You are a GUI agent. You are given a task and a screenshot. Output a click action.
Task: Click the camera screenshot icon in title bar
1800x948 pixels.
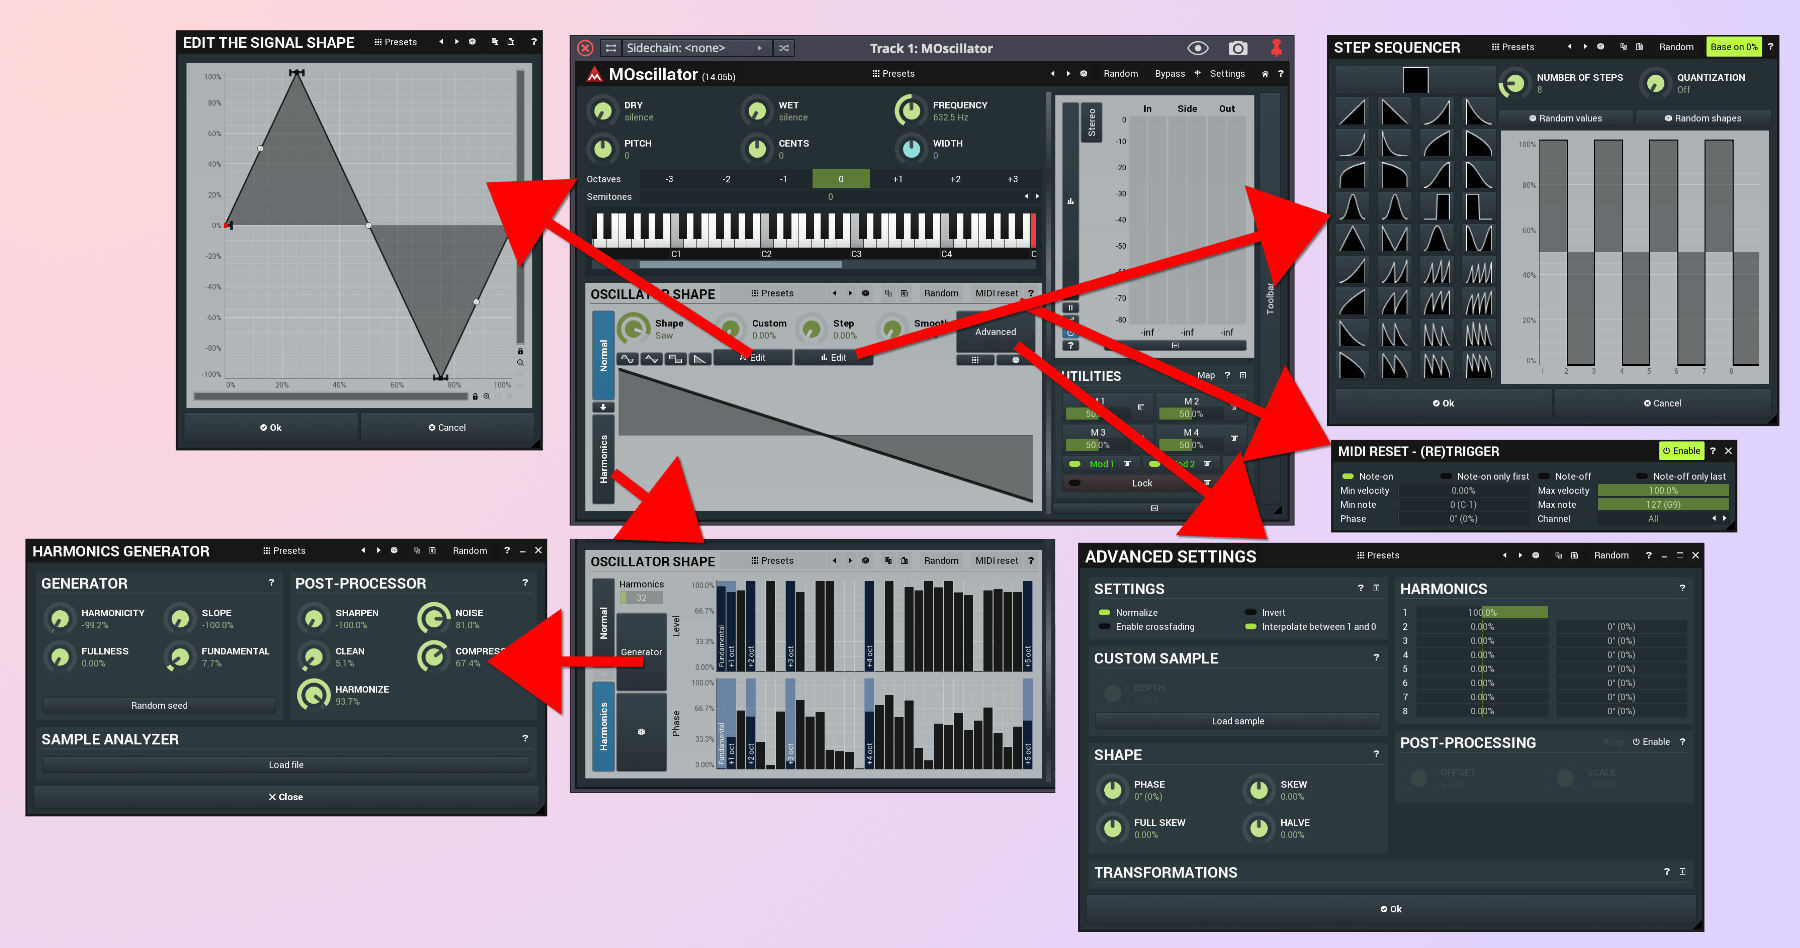pos(1238,48)
